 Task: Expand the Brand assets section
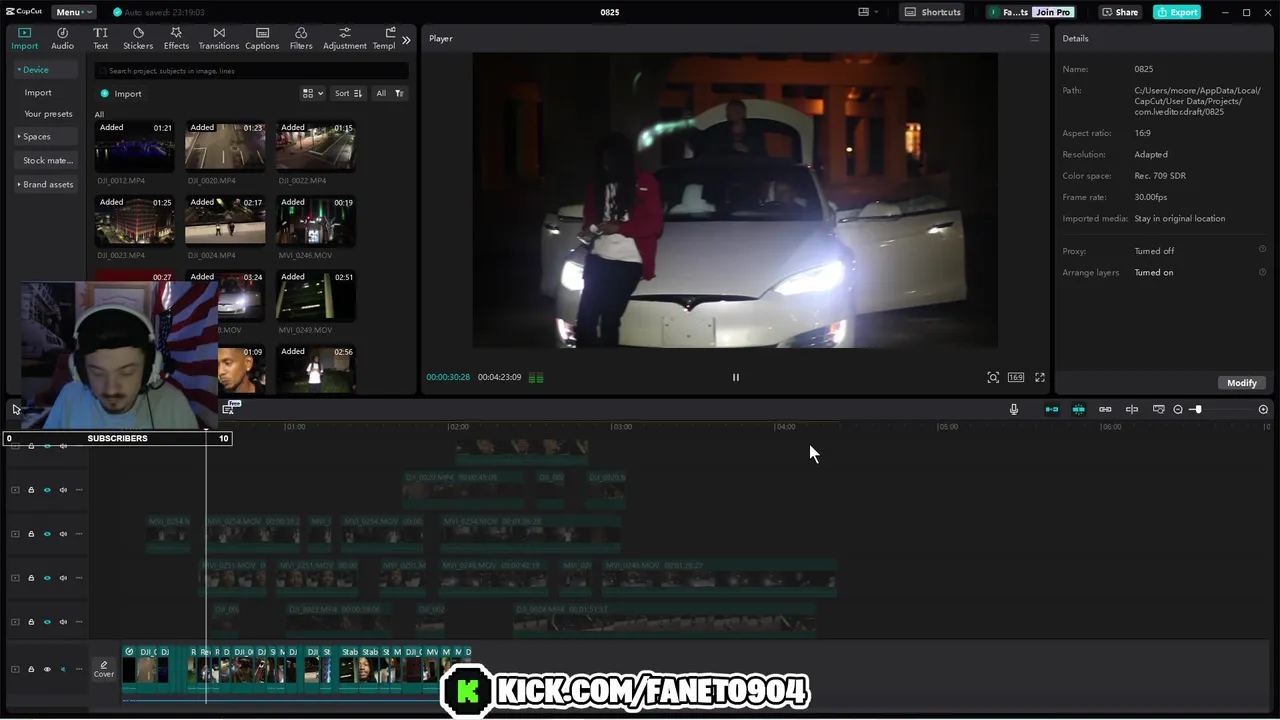[x=46, y=184]
